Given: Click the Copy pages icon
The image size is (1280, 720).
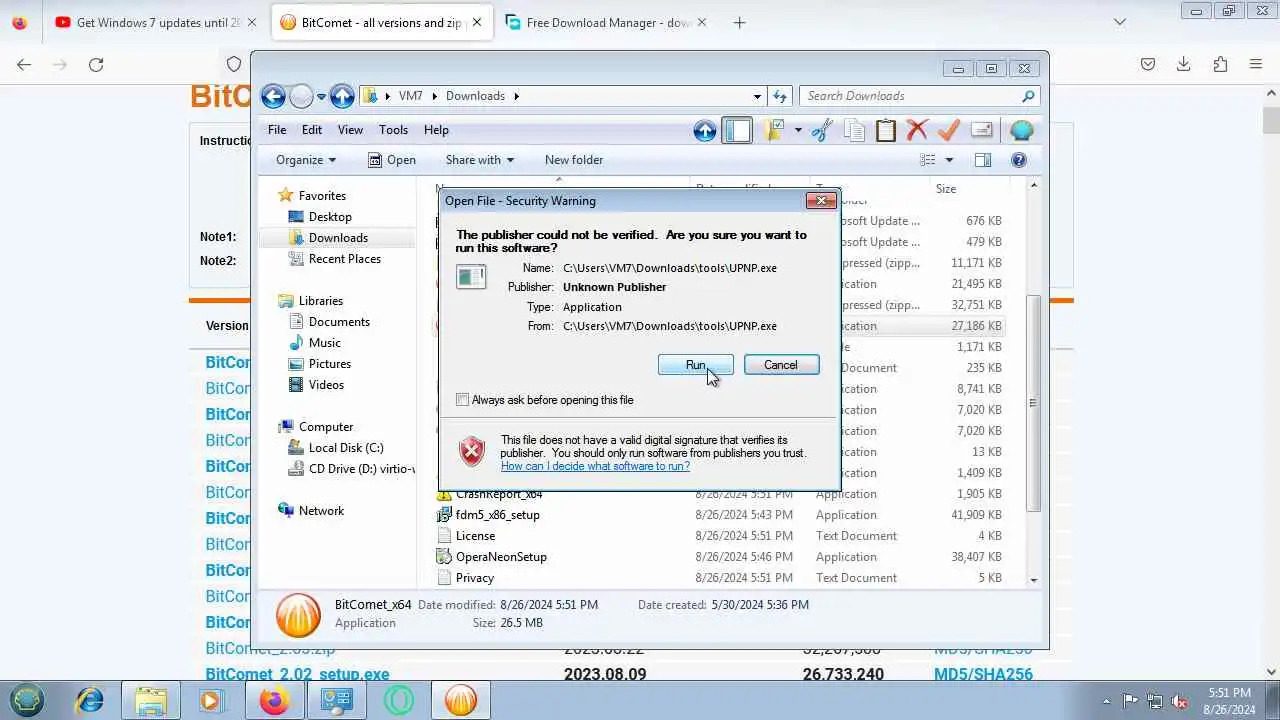Looking at the screenshot, I should [x=854, y=131].
